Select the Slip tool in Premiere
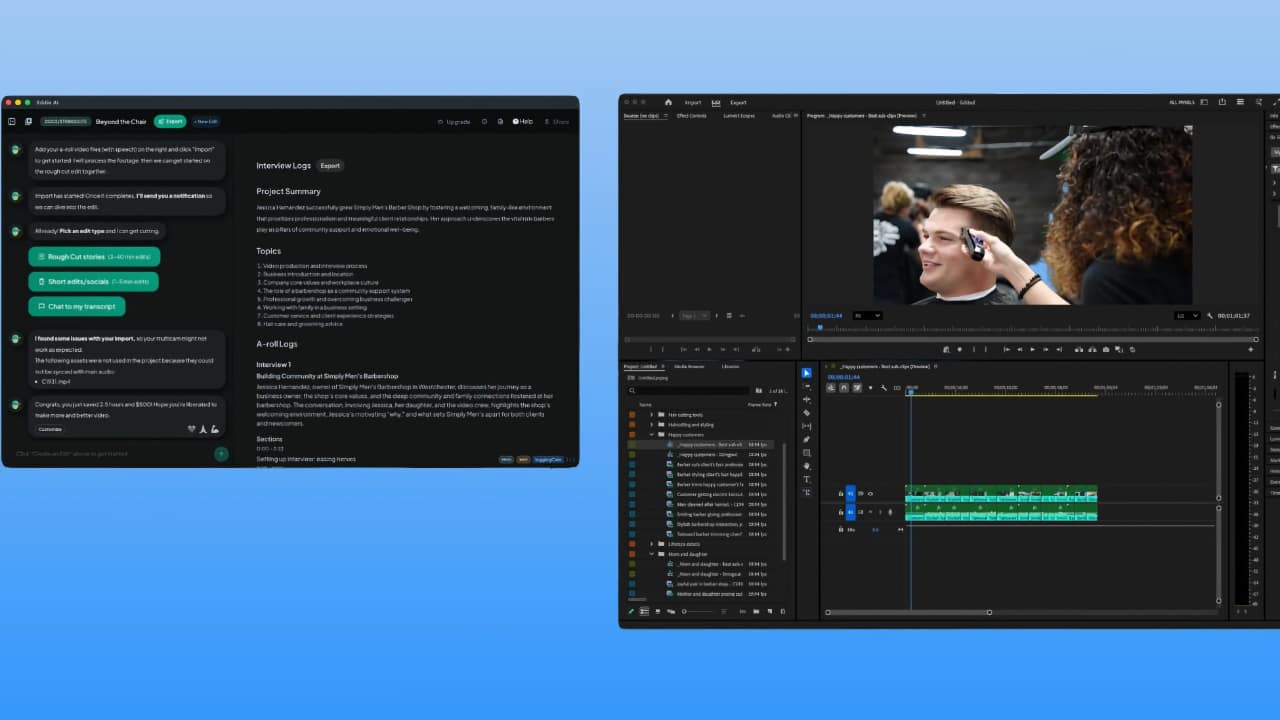The image size is (1280, 720). tap(806, 426)
